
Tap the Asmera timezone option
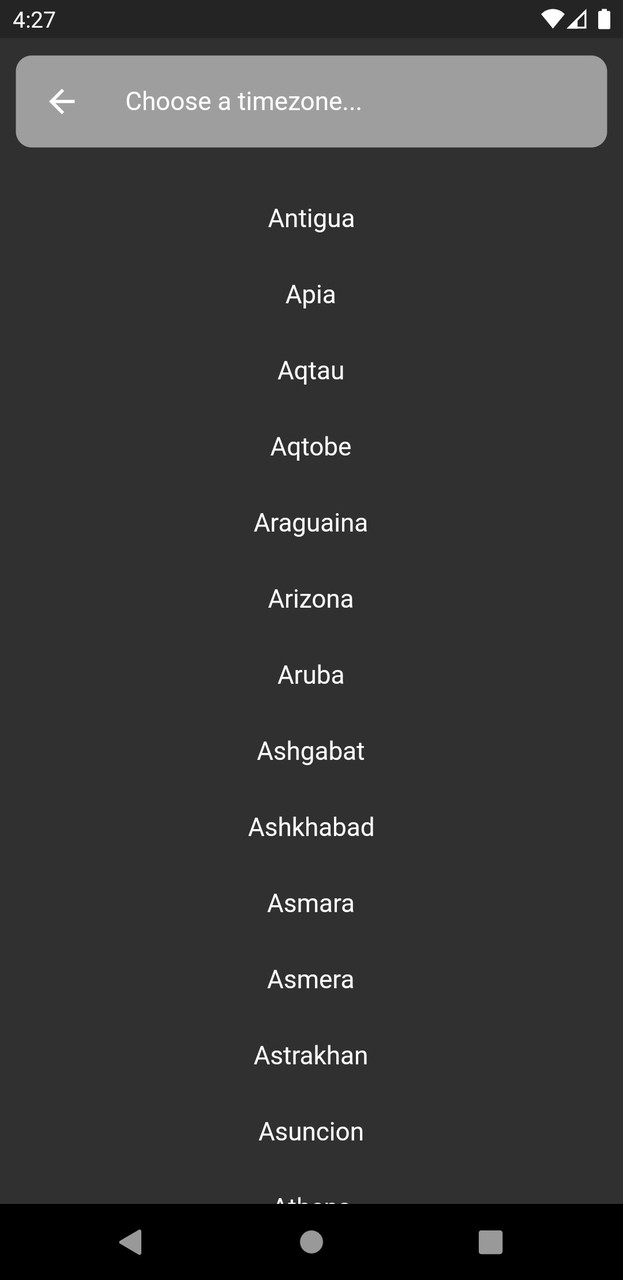[311, 978]
